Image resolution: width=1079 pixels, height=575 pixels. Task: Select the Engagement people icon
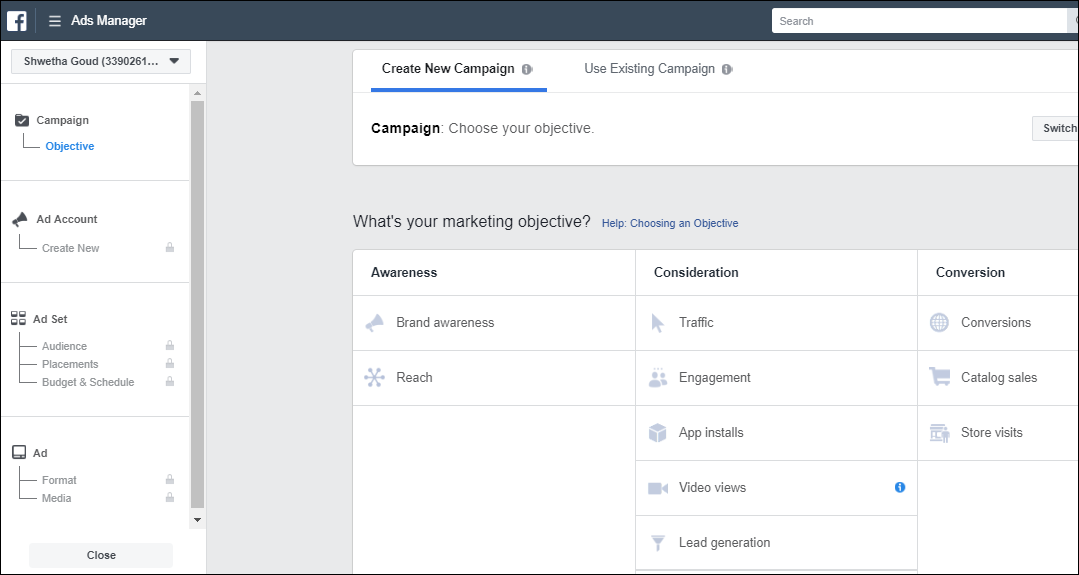[x=658, y=378]
